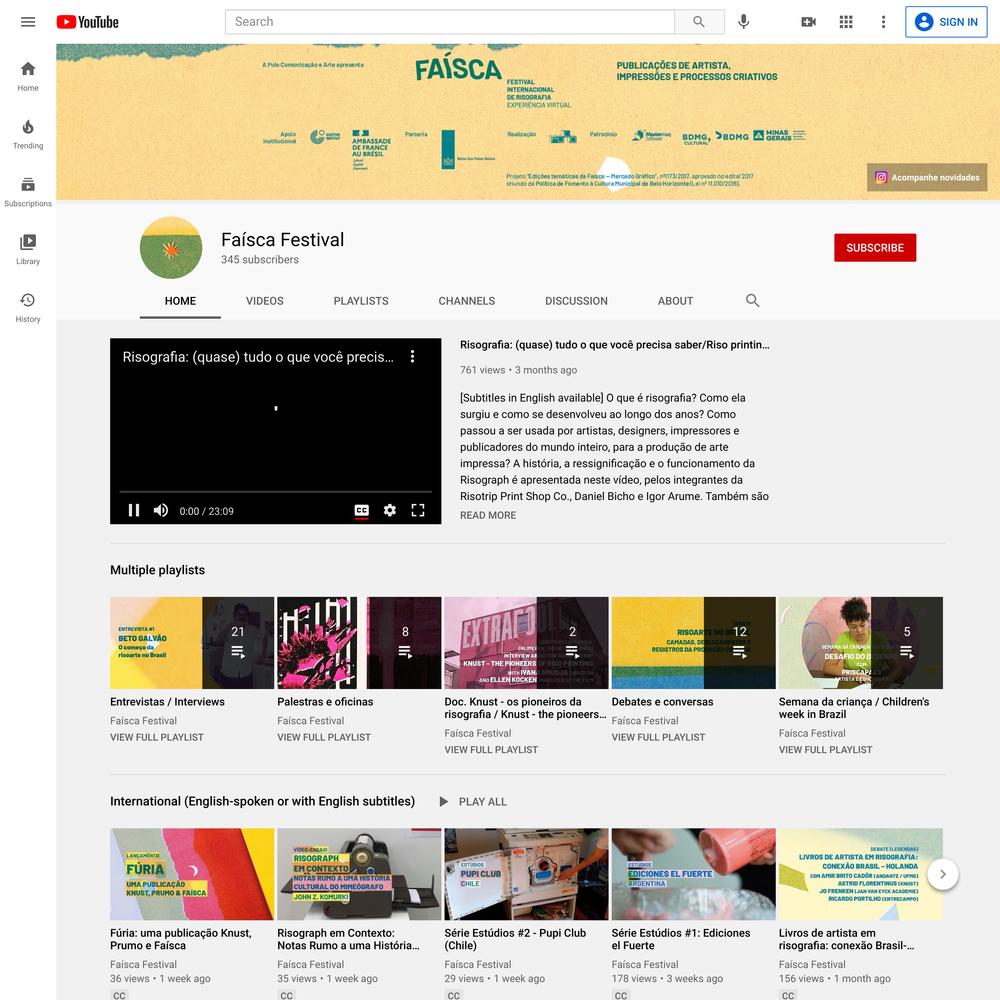Open Subscriptions in the sidebar
This screenshot has width=1000, height=1000.
28,193
